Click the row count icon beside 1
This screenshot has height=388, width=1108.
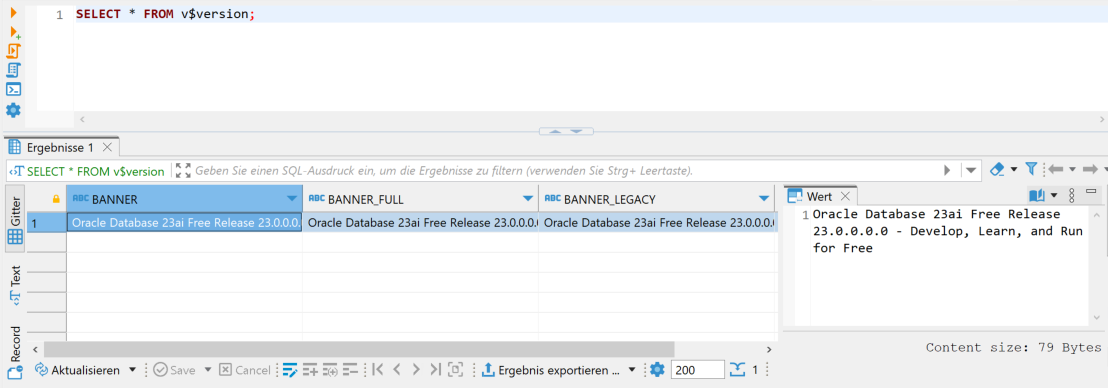738,369
